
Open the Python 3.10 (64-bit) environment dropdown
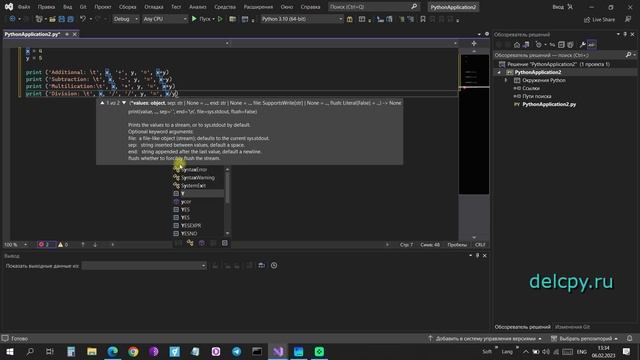pos(302,19)
